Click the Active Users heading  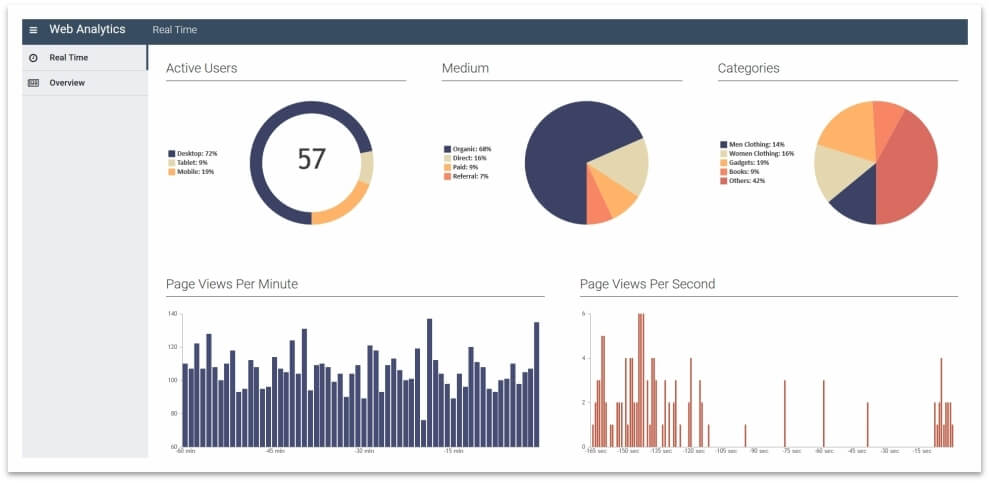pyautogui.click(x=201, y=68)
